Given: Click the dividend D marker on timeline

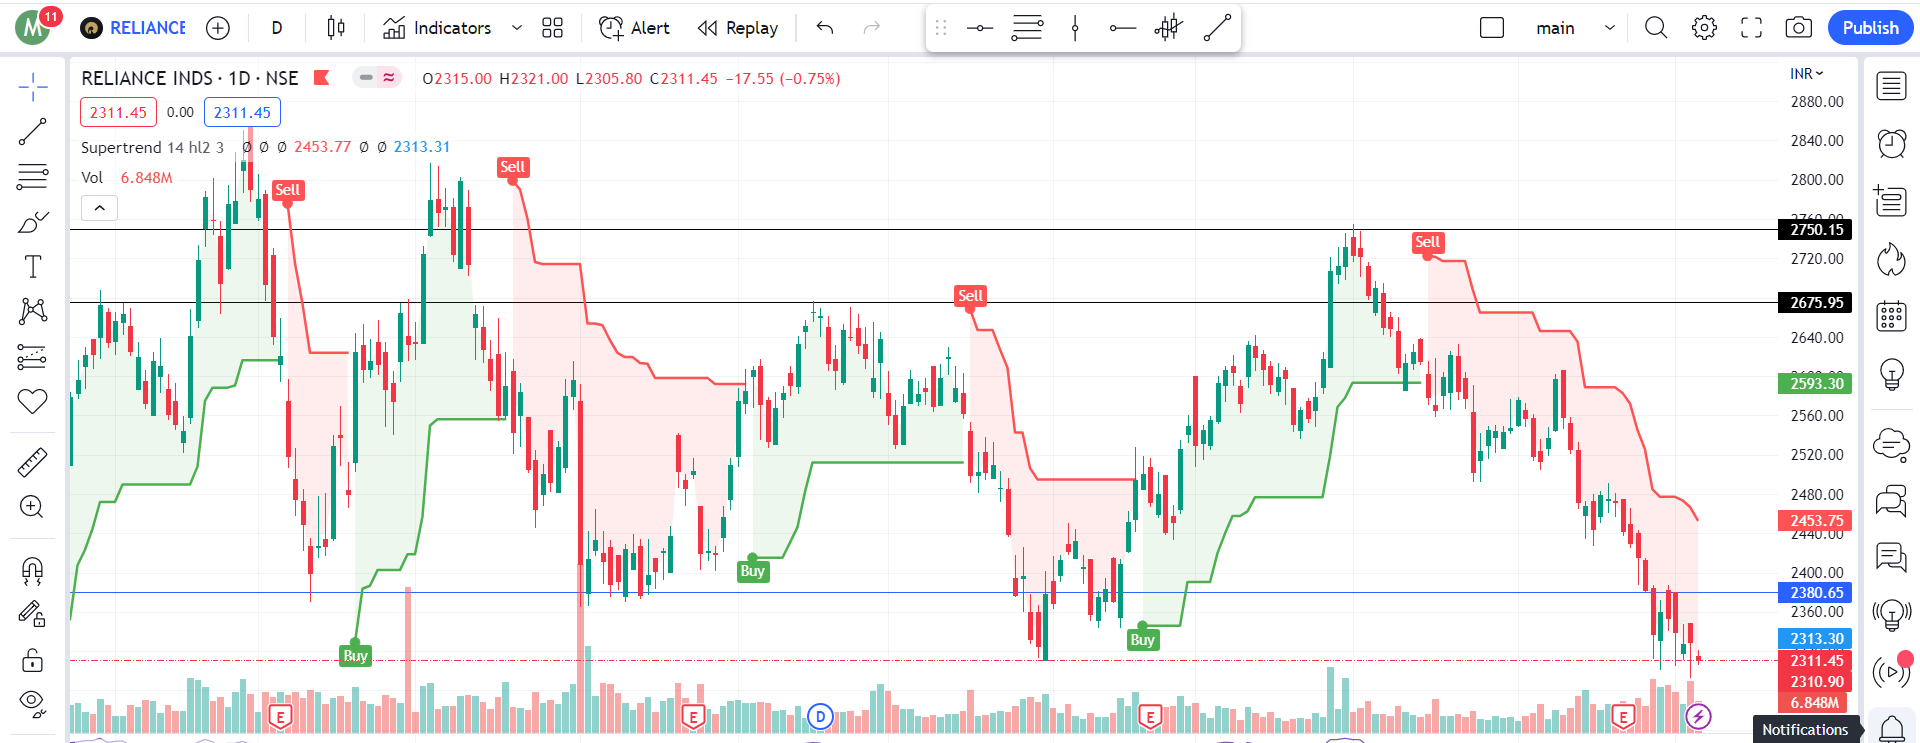Looking at the screenshot, I should [821, 716].
